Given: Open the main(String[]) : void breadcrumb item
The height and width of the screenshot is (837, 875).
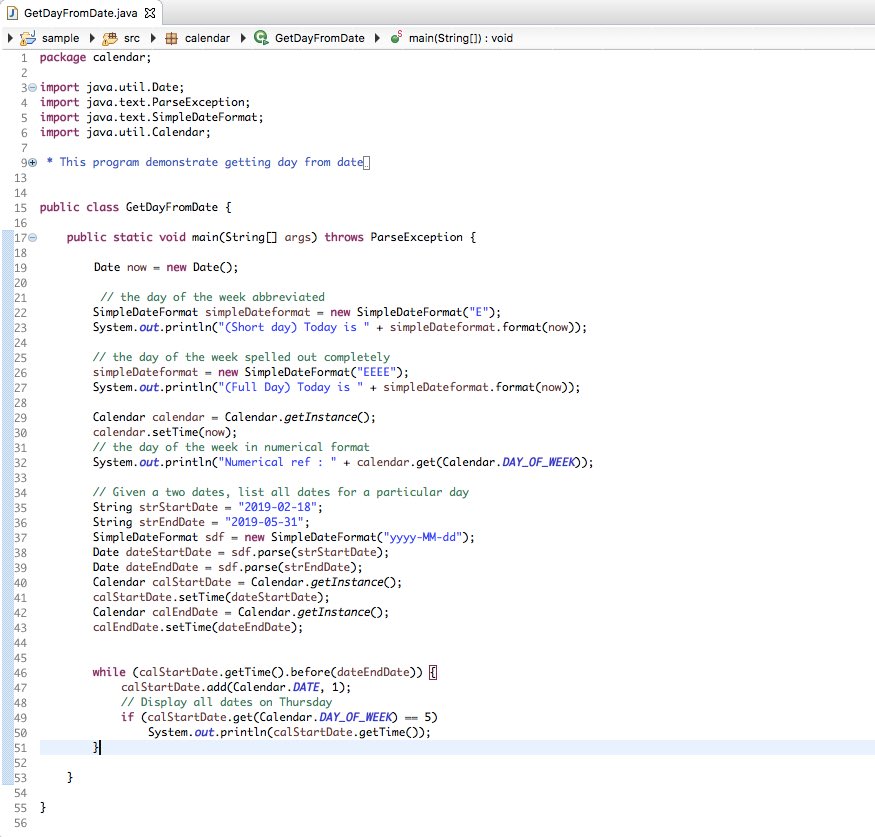Looking at the screenshot, I should [x=460, y=38].
